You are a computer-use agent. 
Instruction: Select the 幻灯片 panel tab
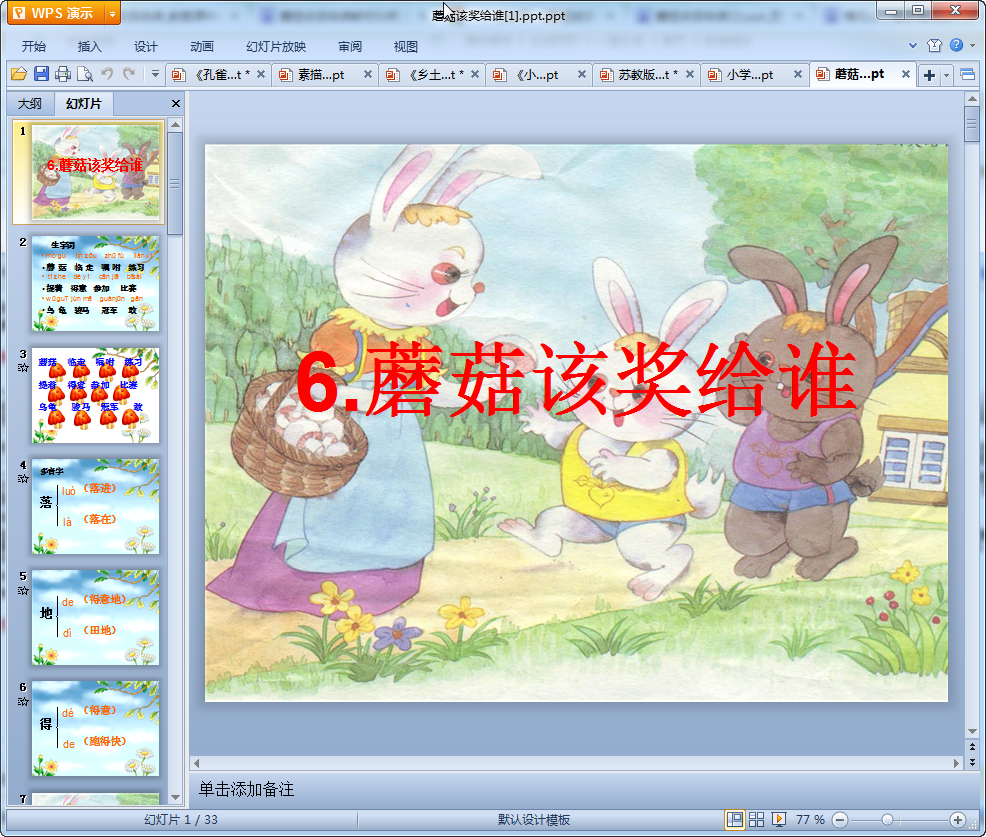[x=84, y=103]
